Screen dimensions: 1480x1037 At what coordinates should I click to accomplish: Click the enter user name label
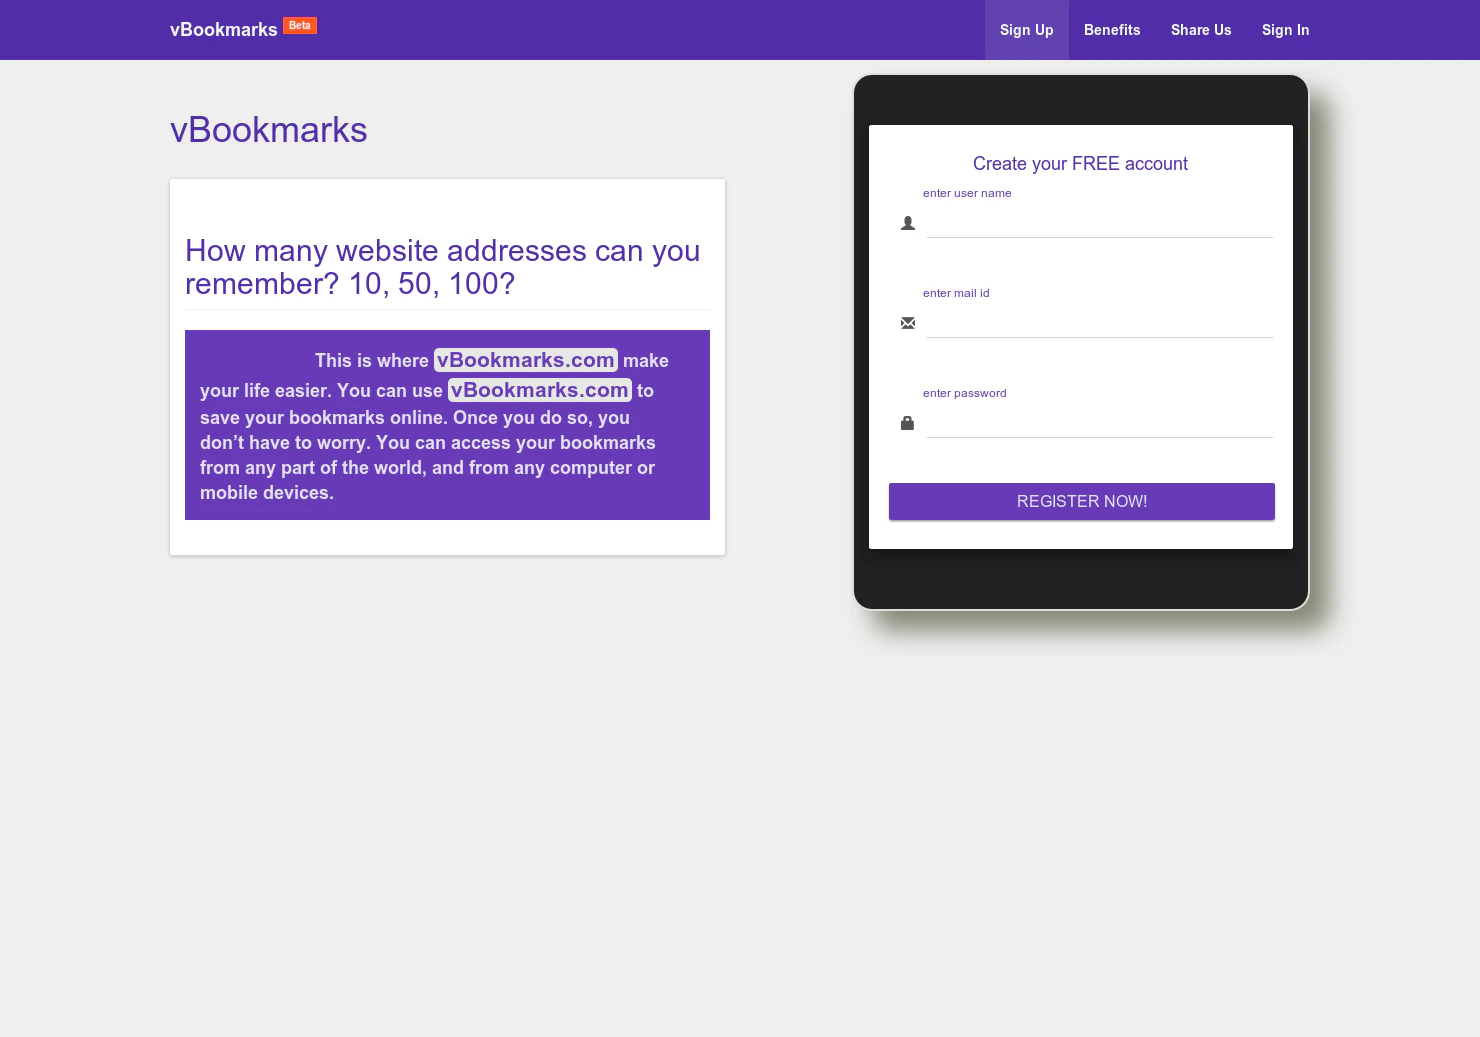967,193
